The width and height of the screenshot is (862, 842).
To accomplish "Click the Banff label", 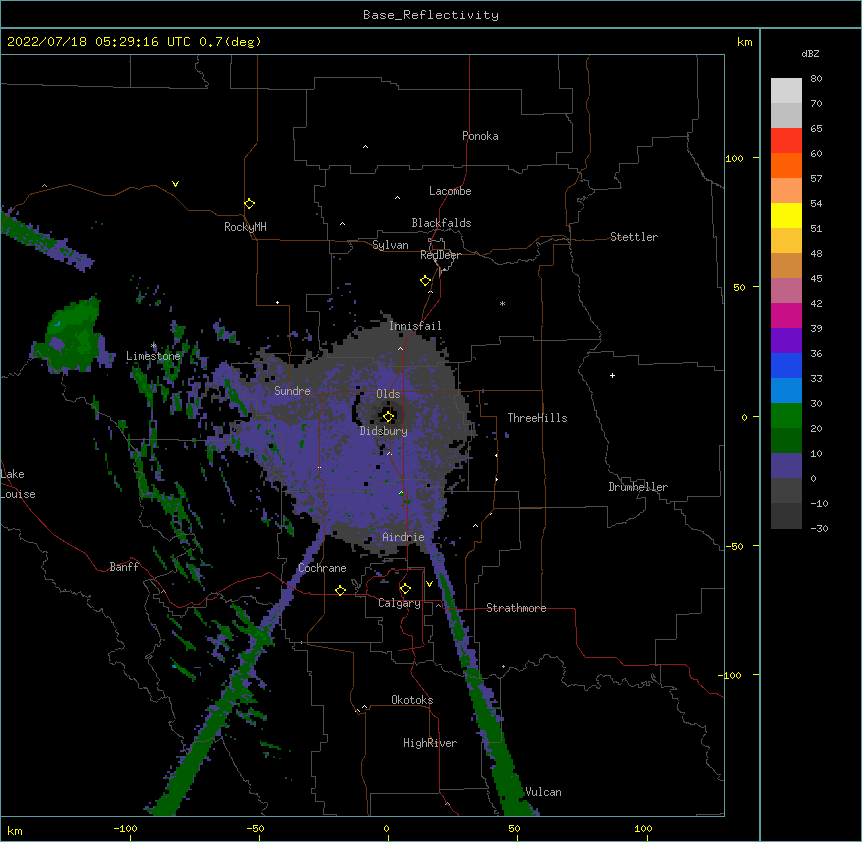I will 124,567.
